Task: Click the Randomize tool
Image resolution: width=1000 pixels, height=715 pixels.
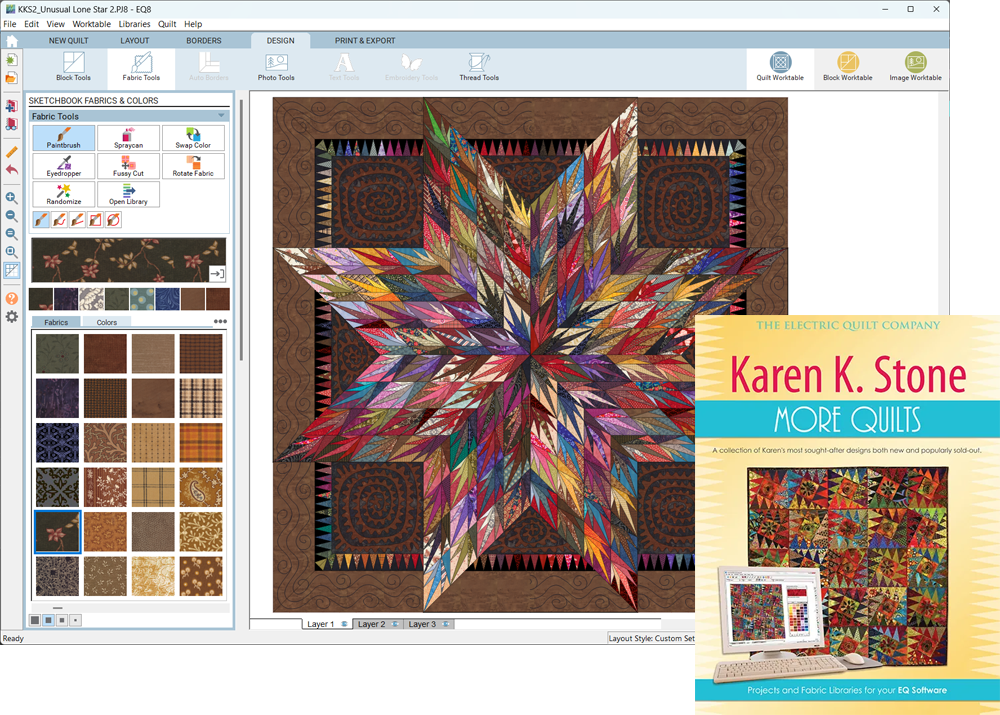Action: [x=63, y=194]
